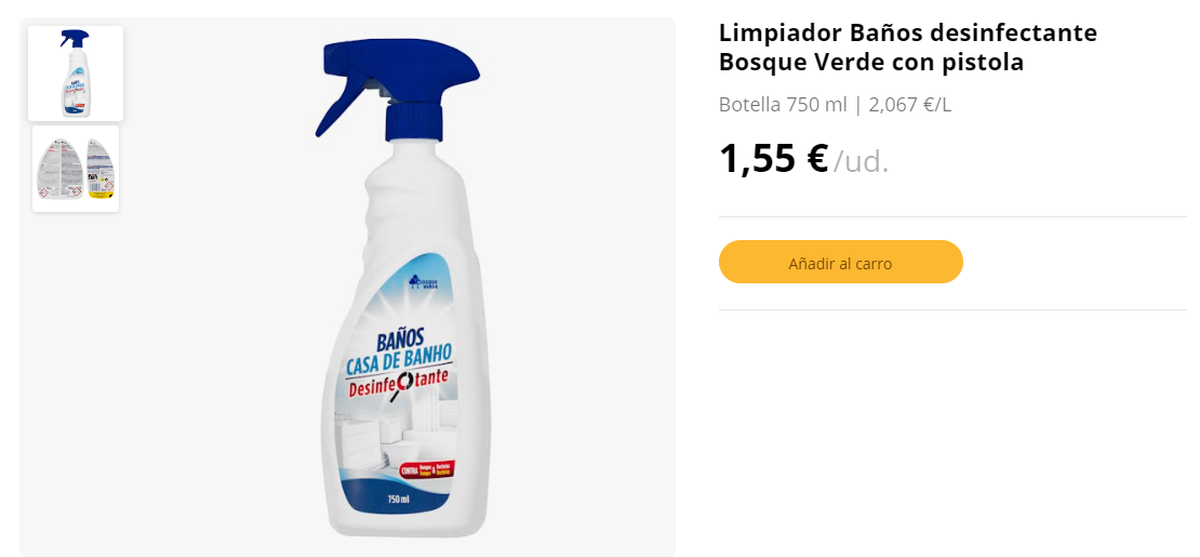Select the front-view bottle thumbnail
Screen dimensions: 1200x557
tap(75, 73)
